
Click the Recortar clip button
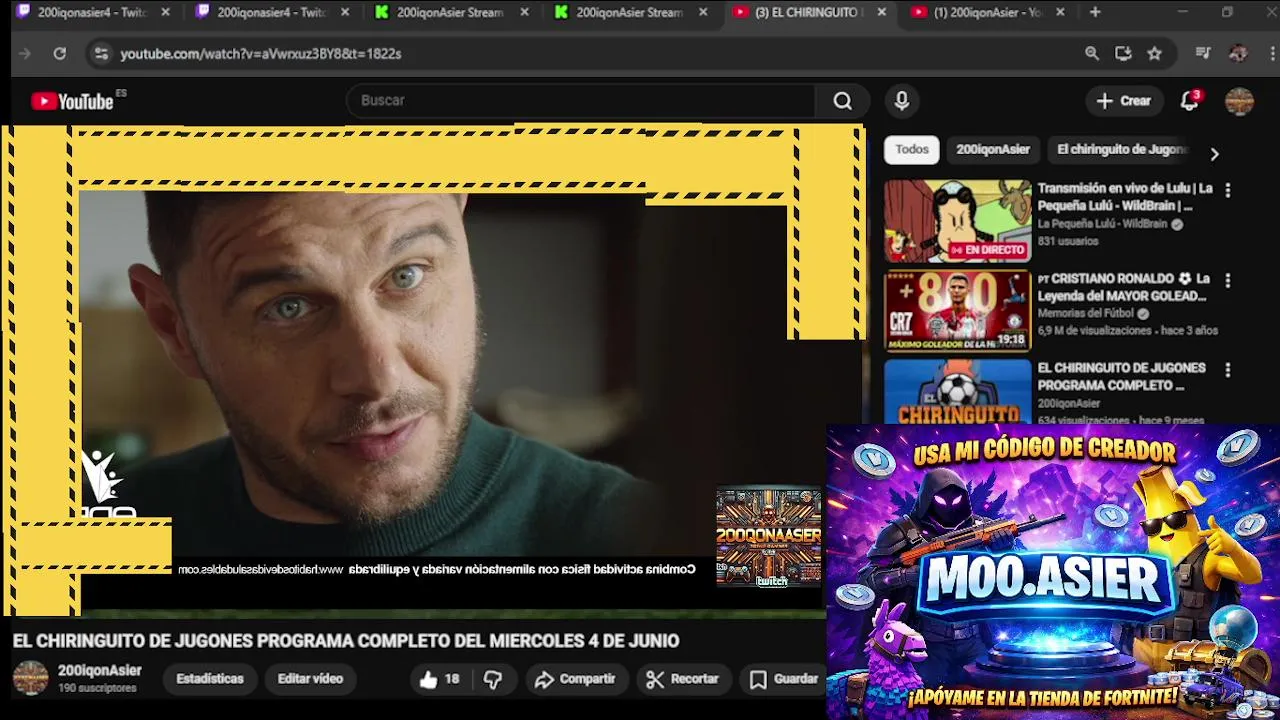[682, 679]
